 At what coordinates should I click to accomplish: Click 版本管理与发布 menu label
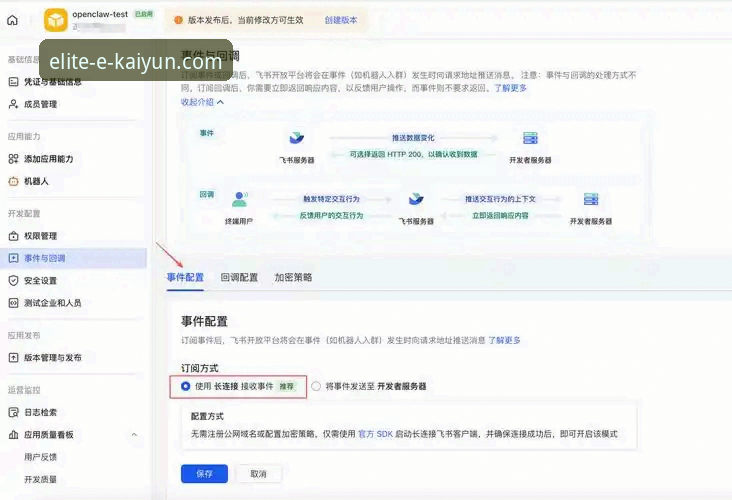click(53, 358)
